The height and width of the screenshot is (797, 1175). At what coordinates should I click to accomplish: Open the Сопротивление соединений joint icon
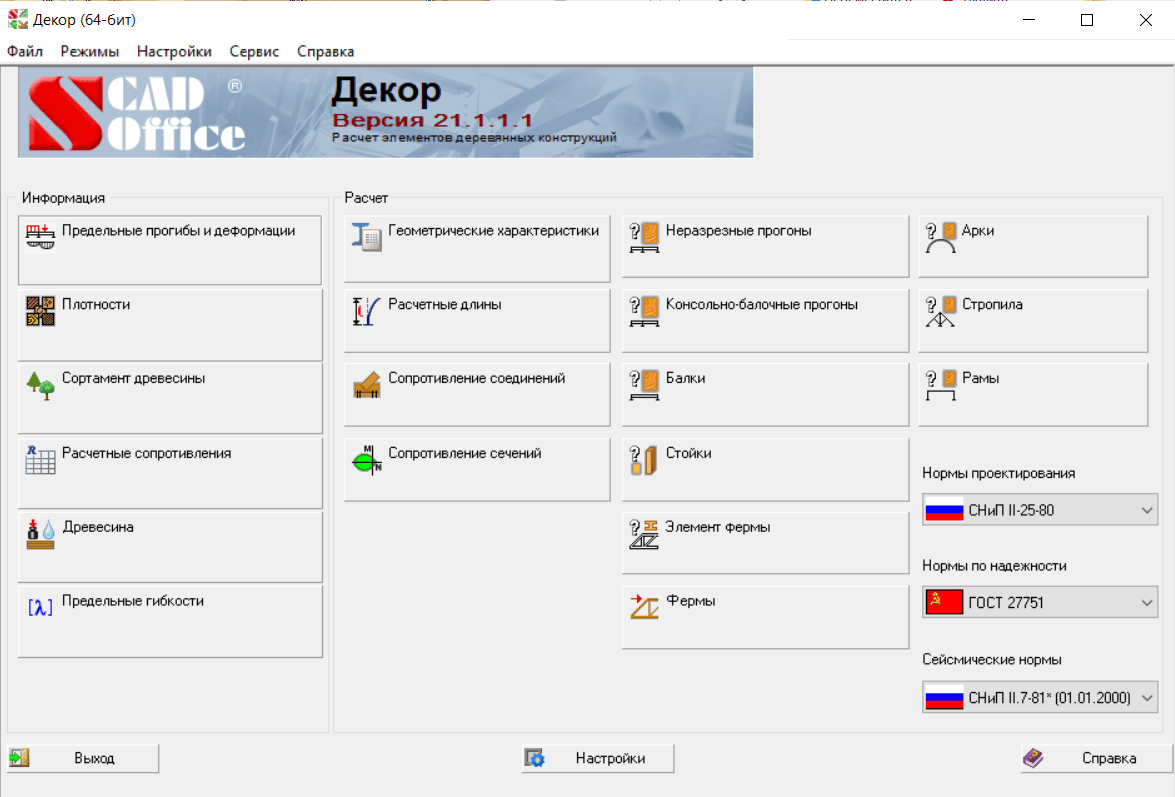click(366, 385)
